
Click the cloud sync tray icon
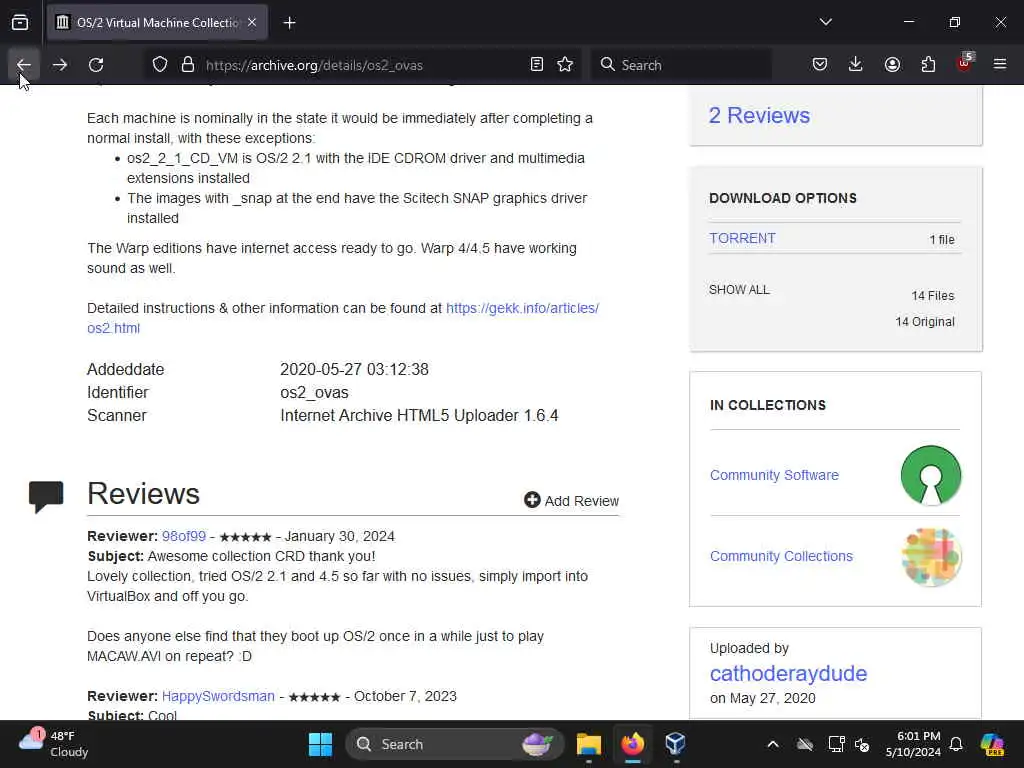(x=805, y=744)
